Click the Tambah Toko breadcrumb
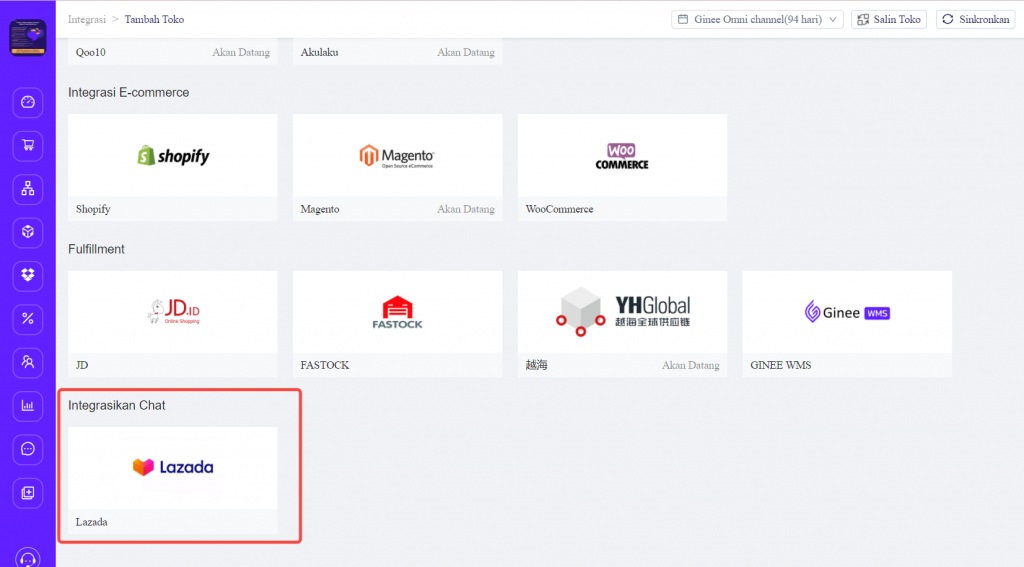Viewport: 1024px width, 567px height. (154, 20)
